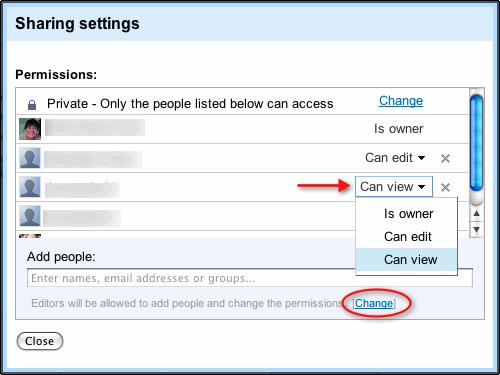This screenshot has height=375, width=500.
Task: Click the second person's avatar silhouette
Action: pyautogui.click(x=30, y=158)
